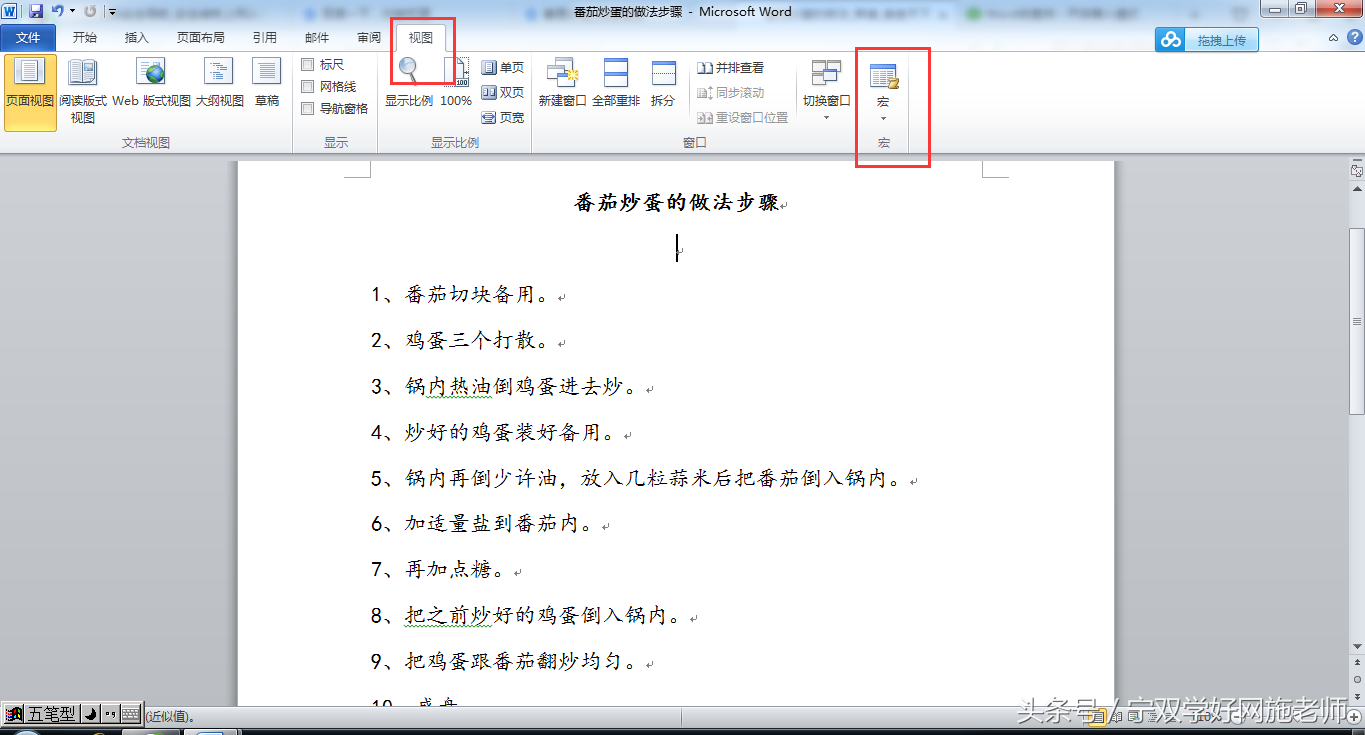Set zoom to 100%

point(456,82)
